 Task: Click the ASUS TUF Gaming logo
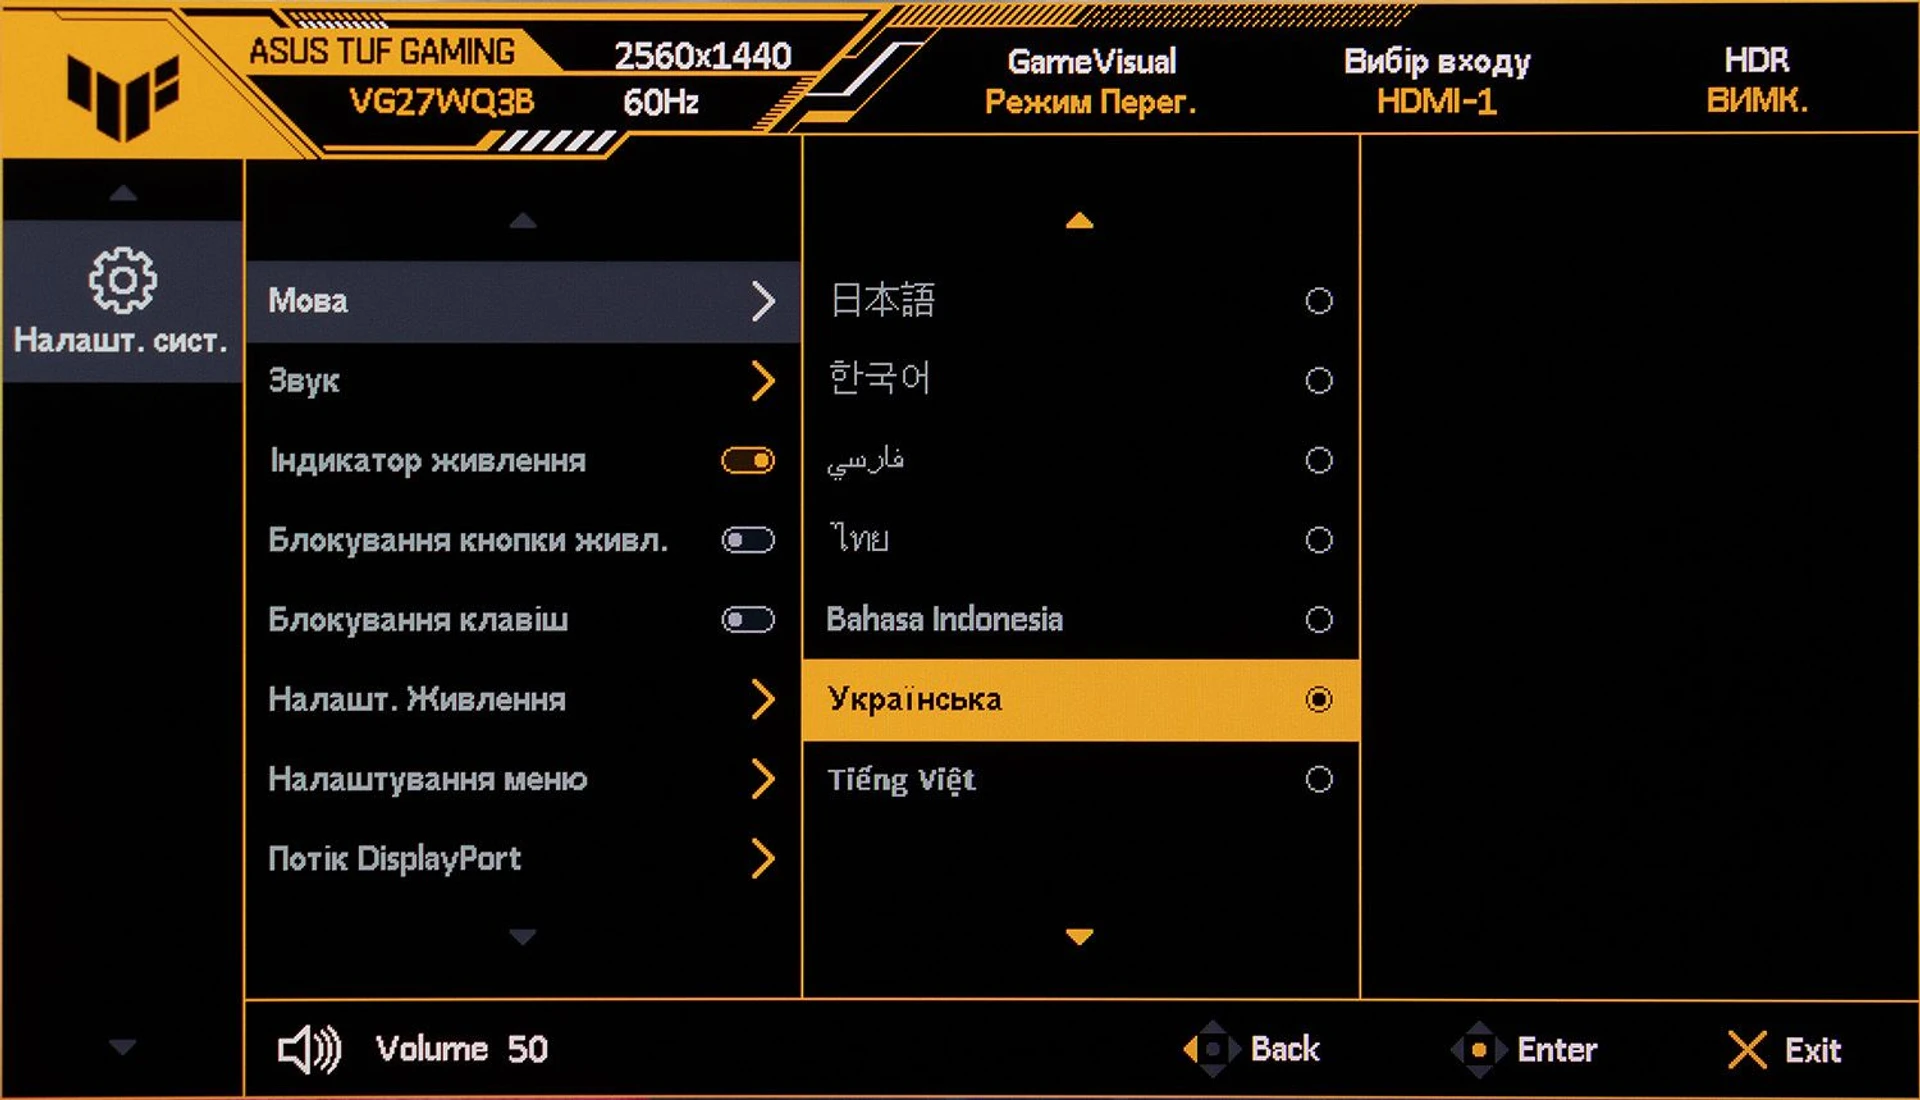pos(123,97)
